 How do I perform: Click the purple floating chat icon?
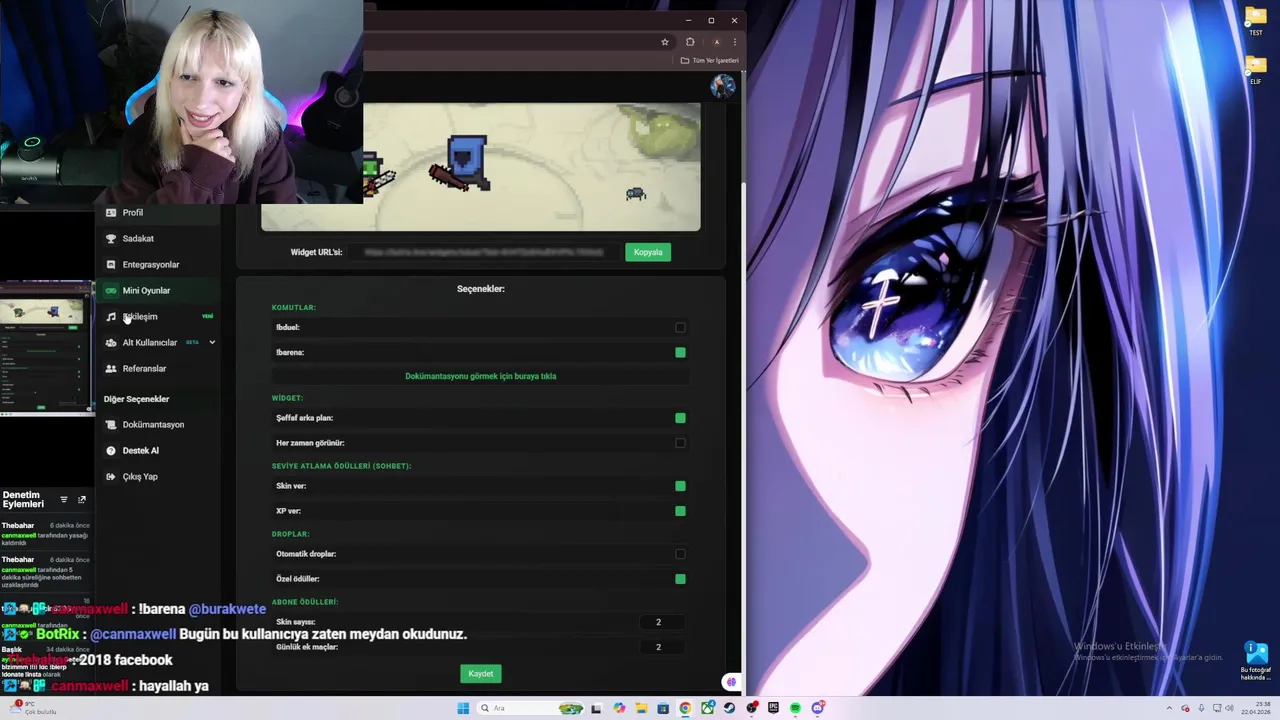731,682
